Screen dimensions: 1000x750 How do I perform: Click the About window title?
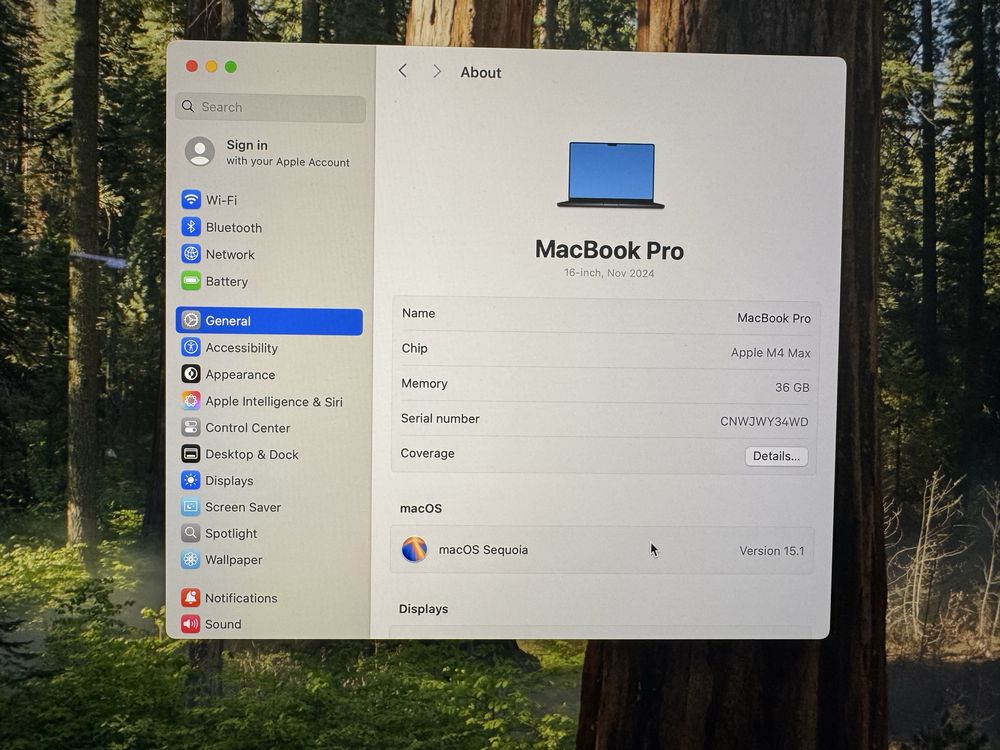click(481, 73)
